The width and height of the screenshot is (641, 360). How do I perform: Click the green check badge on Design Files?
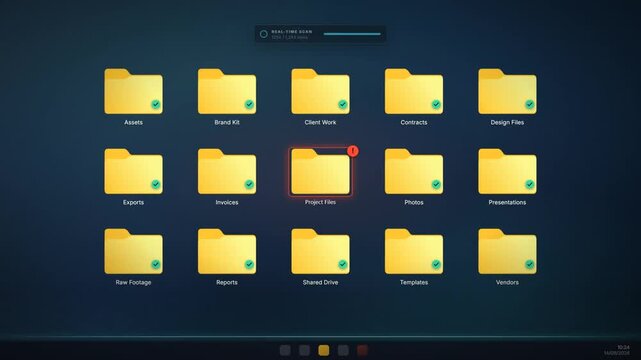[x=530, y=104]
